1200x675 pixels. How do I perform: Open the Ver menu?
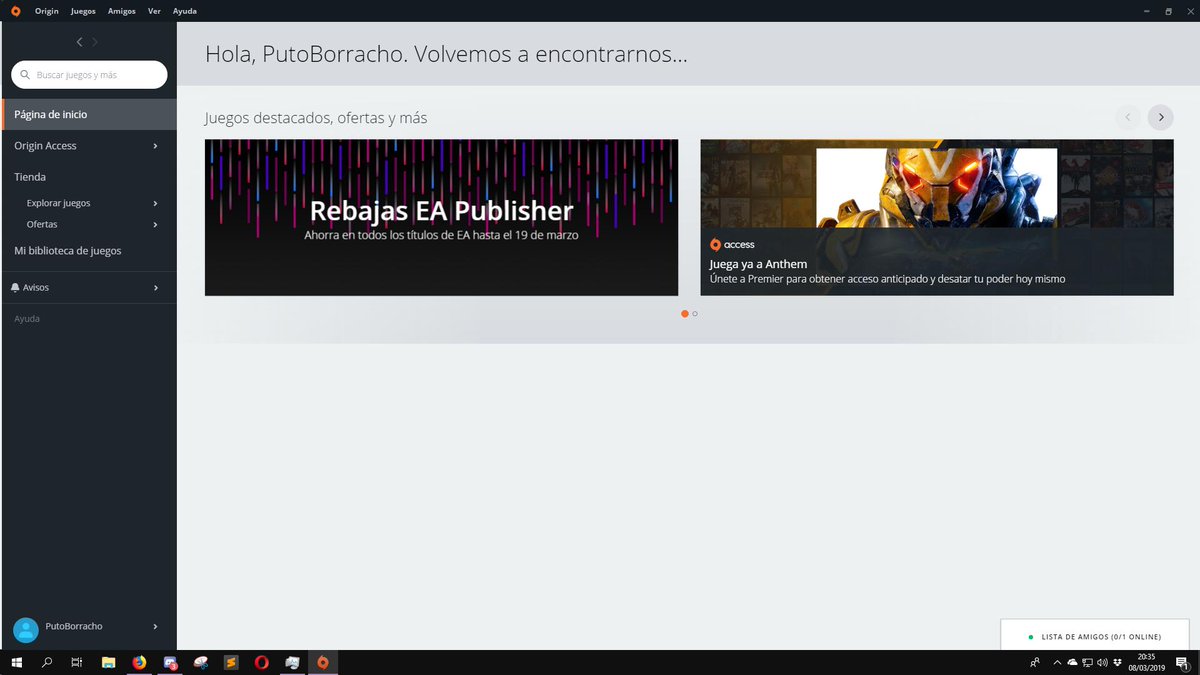click(154, 11)
